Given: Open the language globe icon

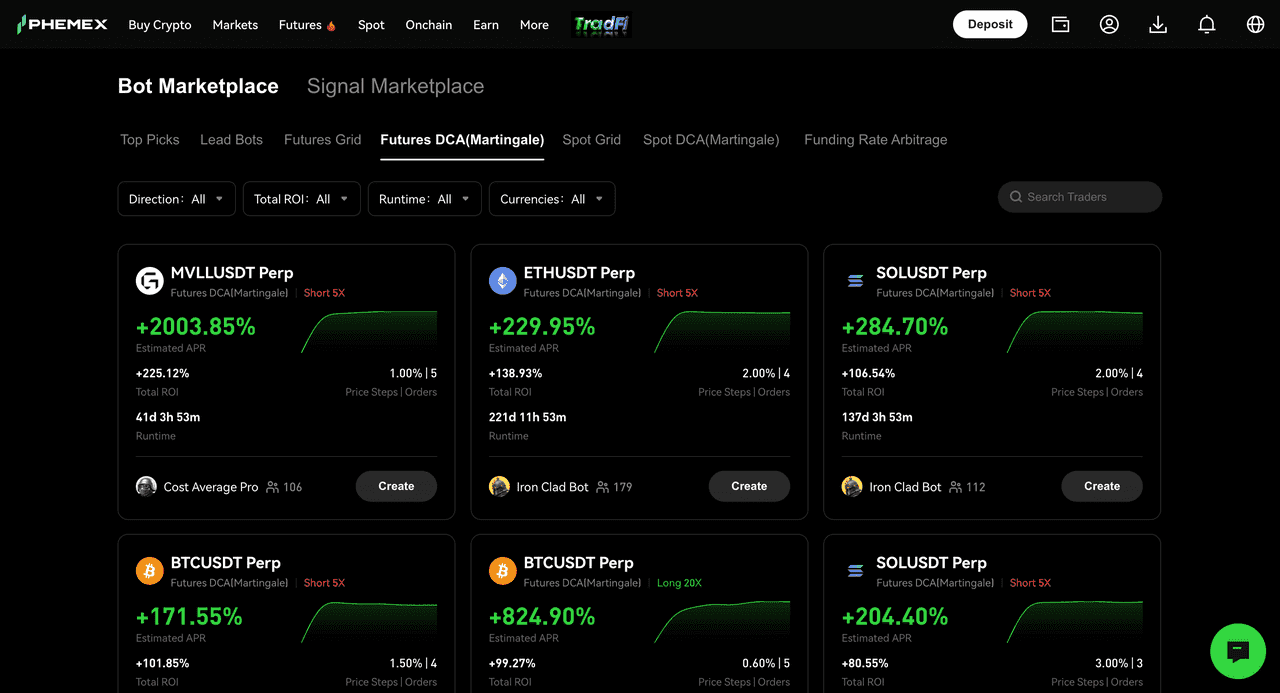Looking at the screenshot, I should coord(1256,24).
